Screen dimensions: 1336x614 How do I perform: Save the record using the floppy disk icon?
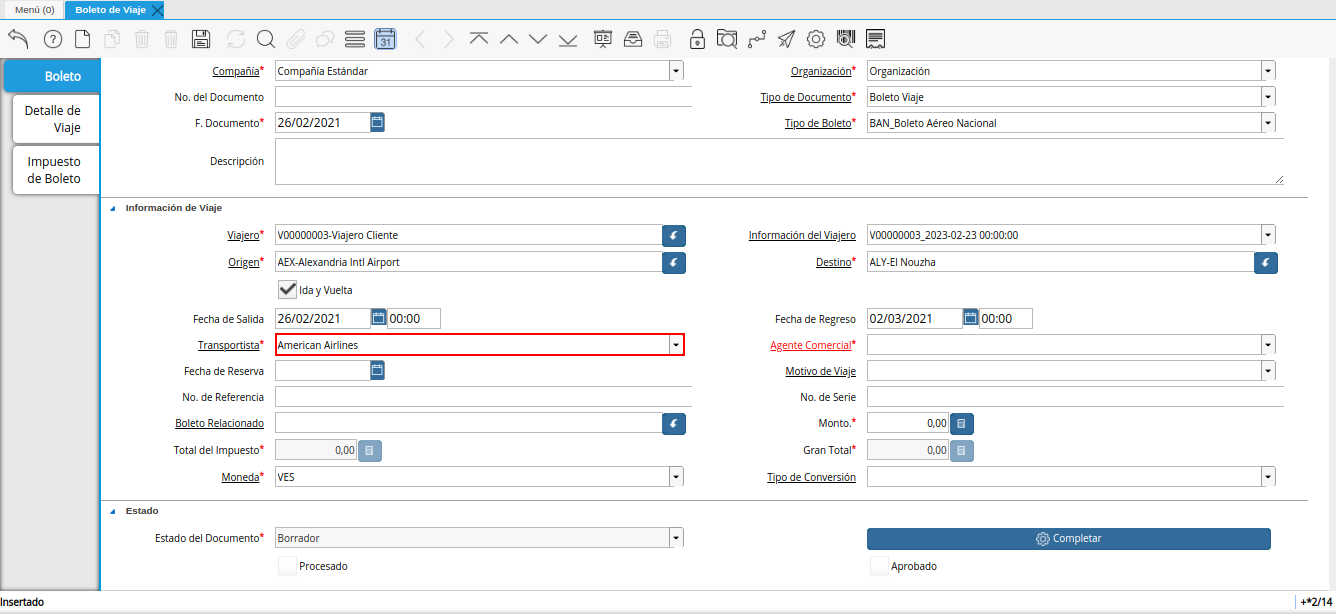200,39
